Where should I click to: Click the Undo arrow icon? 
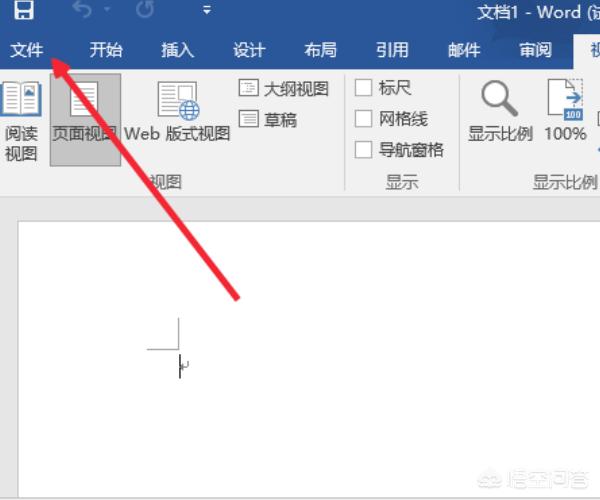pyautogui.click(x=82, y=10)
